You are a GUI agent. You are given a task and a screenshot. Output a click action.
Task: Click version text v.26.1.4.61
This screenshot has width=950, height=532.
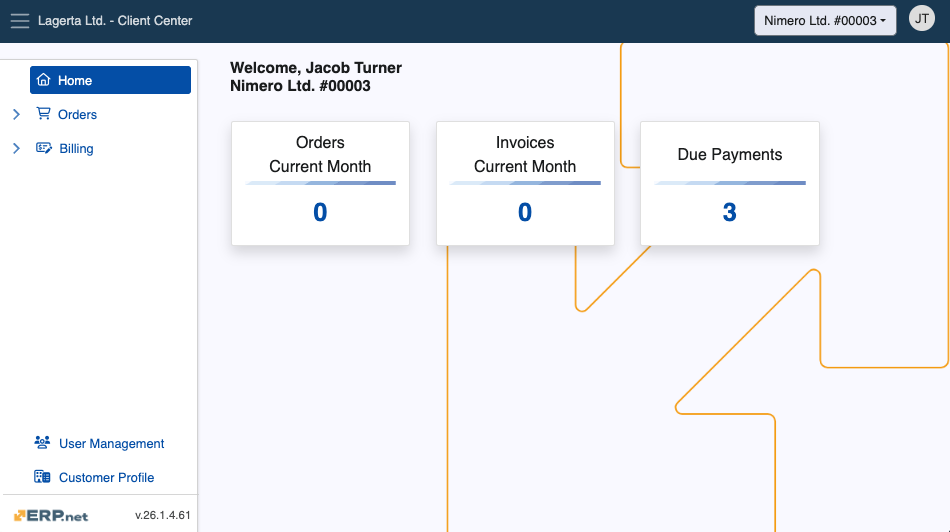(162, 515)
